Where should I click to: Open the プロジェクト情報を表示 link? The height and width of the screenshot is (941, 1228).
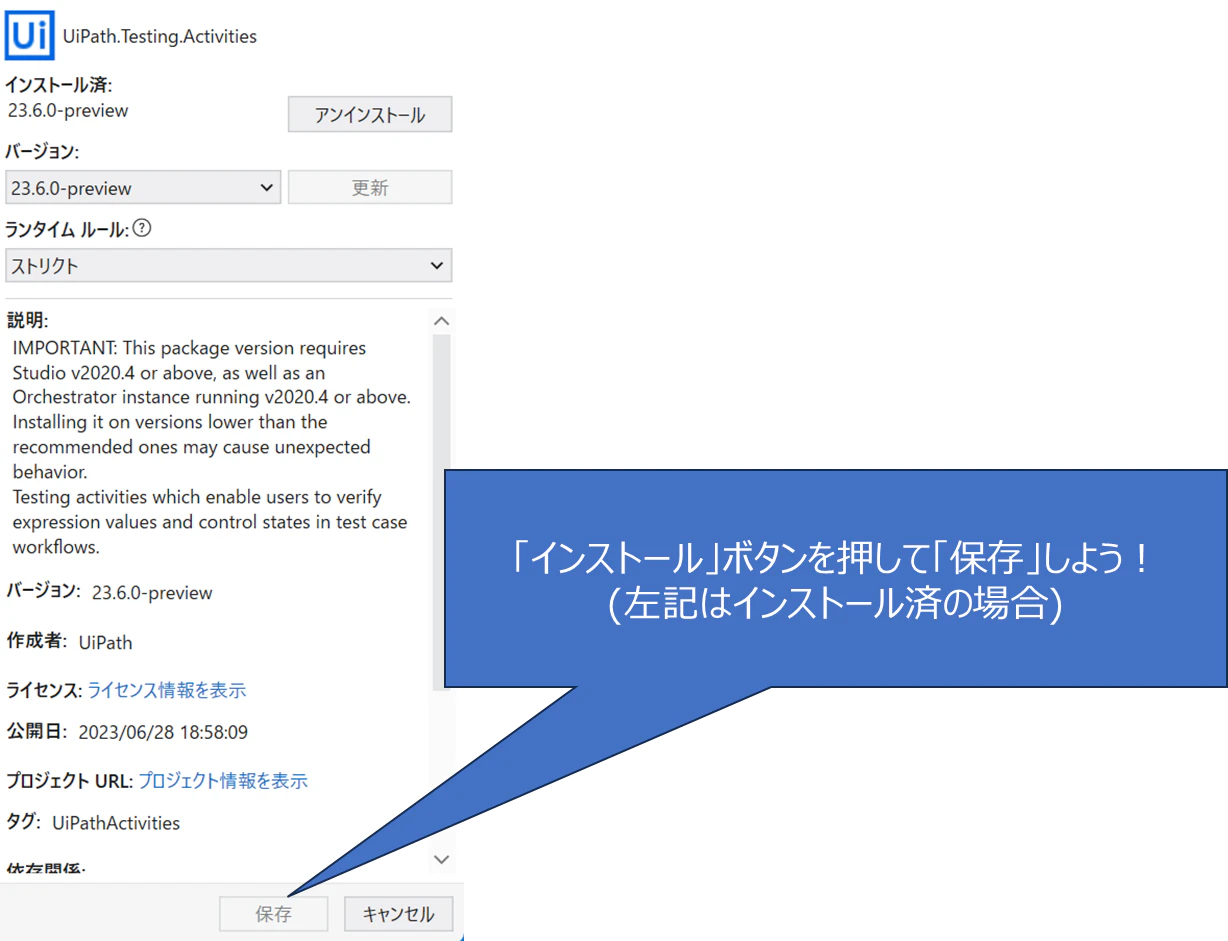click(x=223, y=781)
